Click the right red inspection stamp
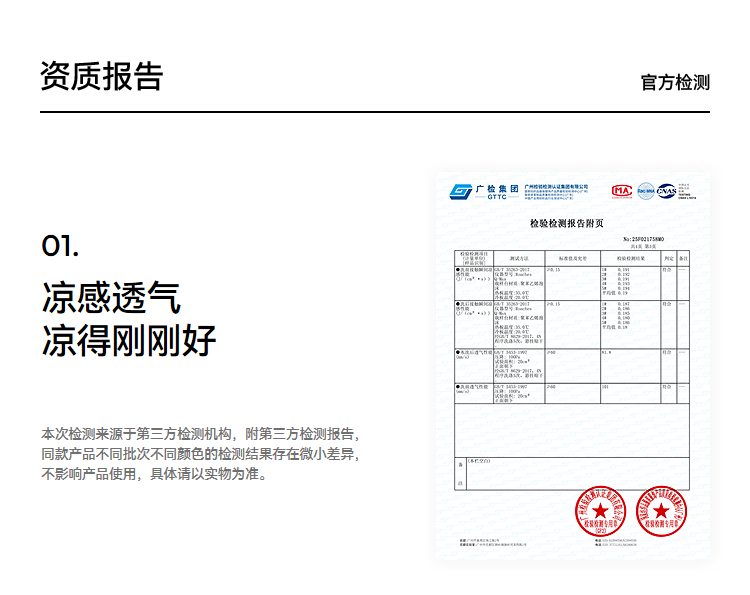This screenshot has height=595, width=750. click(661, 511)
